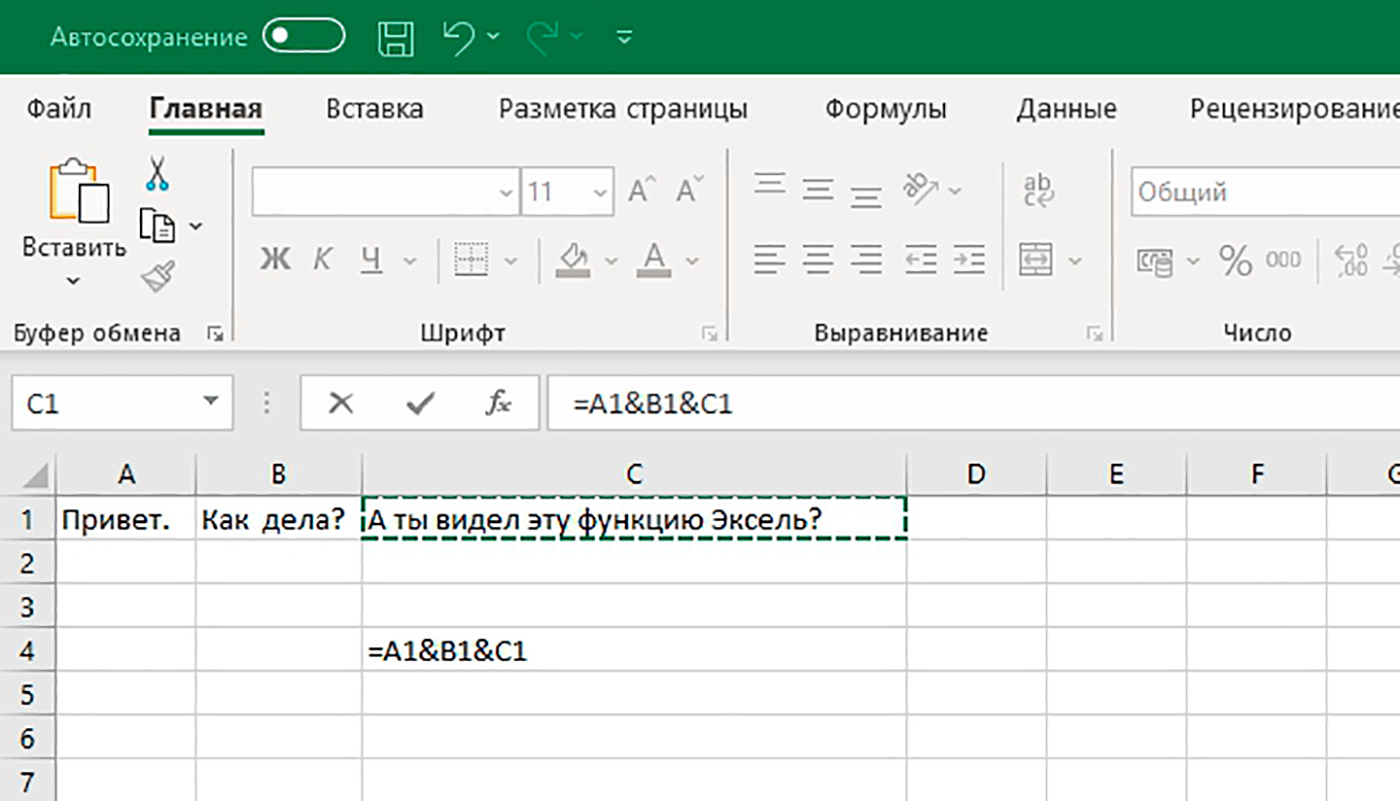
Task: Apply font color with underlined A
Action: (x=654, y=258)
